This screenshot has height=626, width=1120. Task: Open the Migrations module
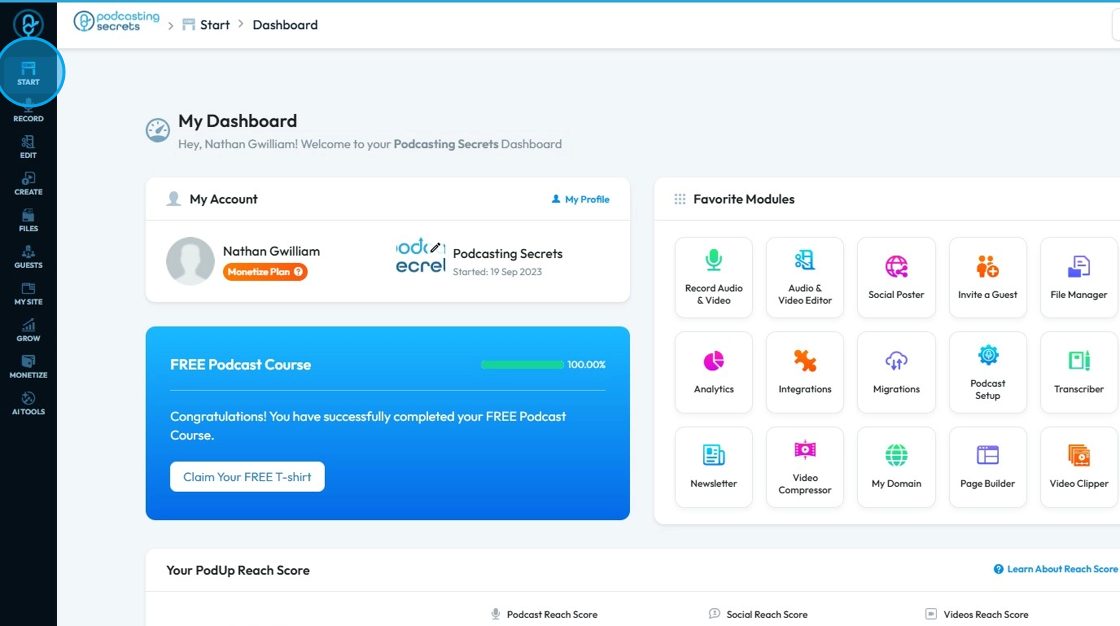click(x=896, y=372)
